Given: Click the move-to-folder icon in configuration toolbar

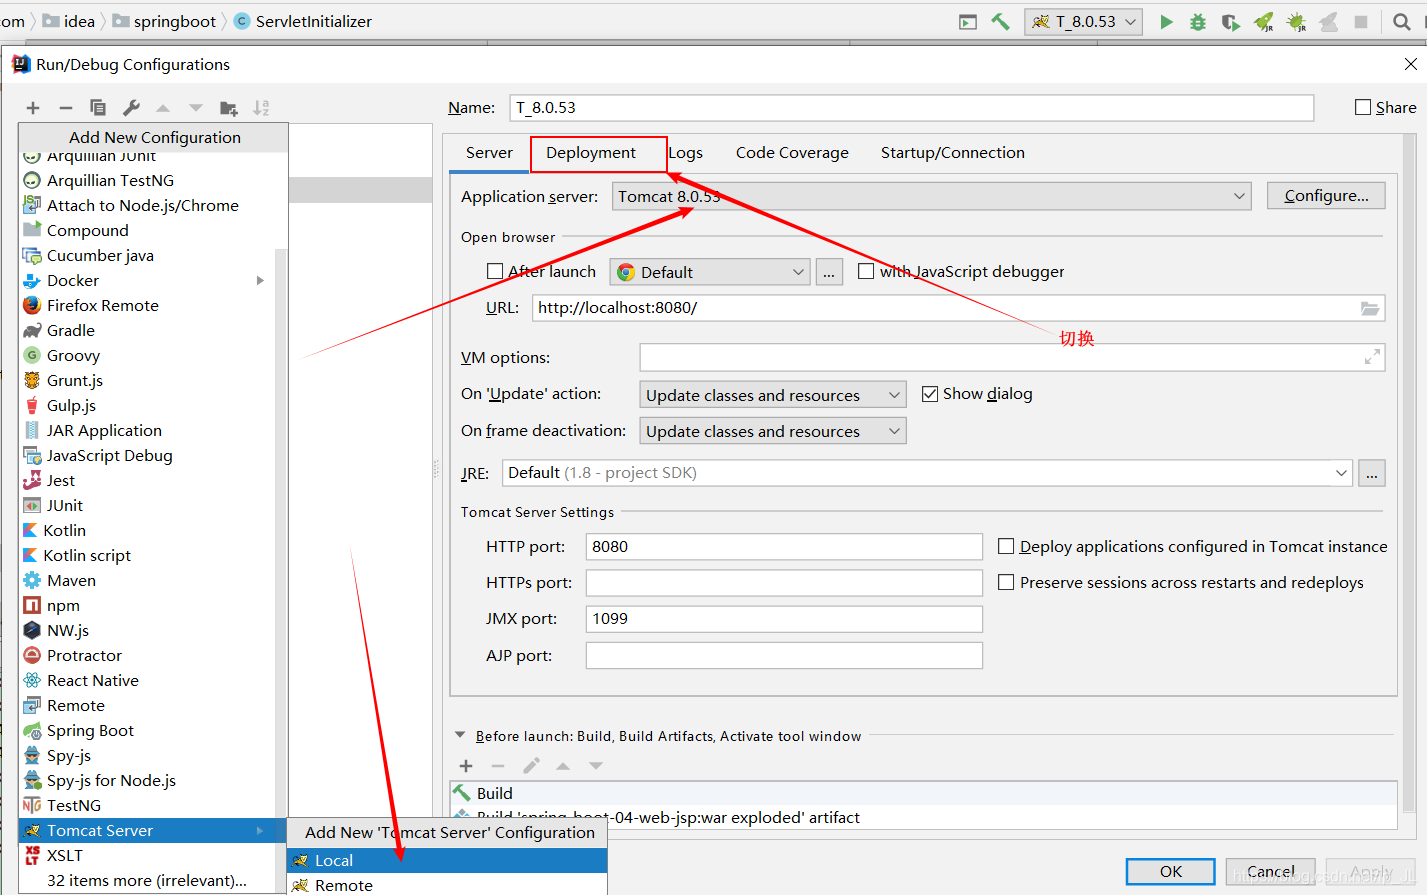Looking at the screenshot, I should tap(229, 108).
